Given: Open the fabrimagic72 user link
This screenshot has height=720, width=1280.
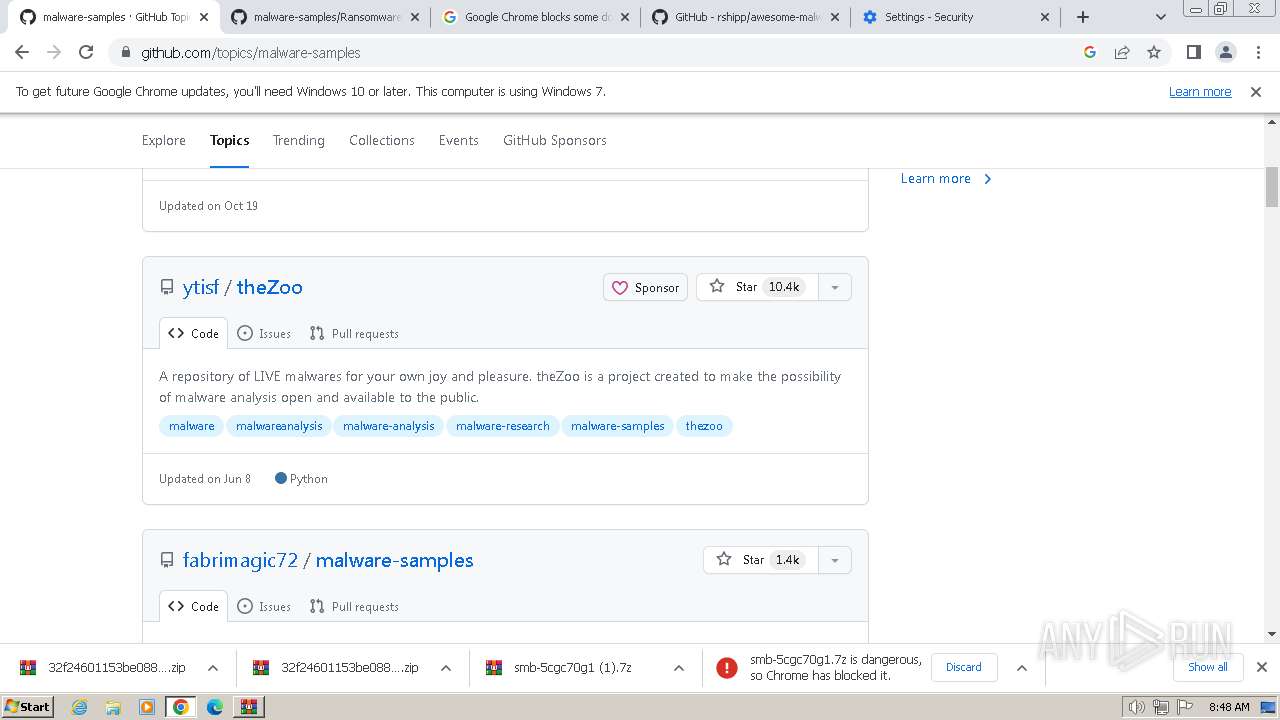Looking at the screenshot, I should [x=240, y=560].
